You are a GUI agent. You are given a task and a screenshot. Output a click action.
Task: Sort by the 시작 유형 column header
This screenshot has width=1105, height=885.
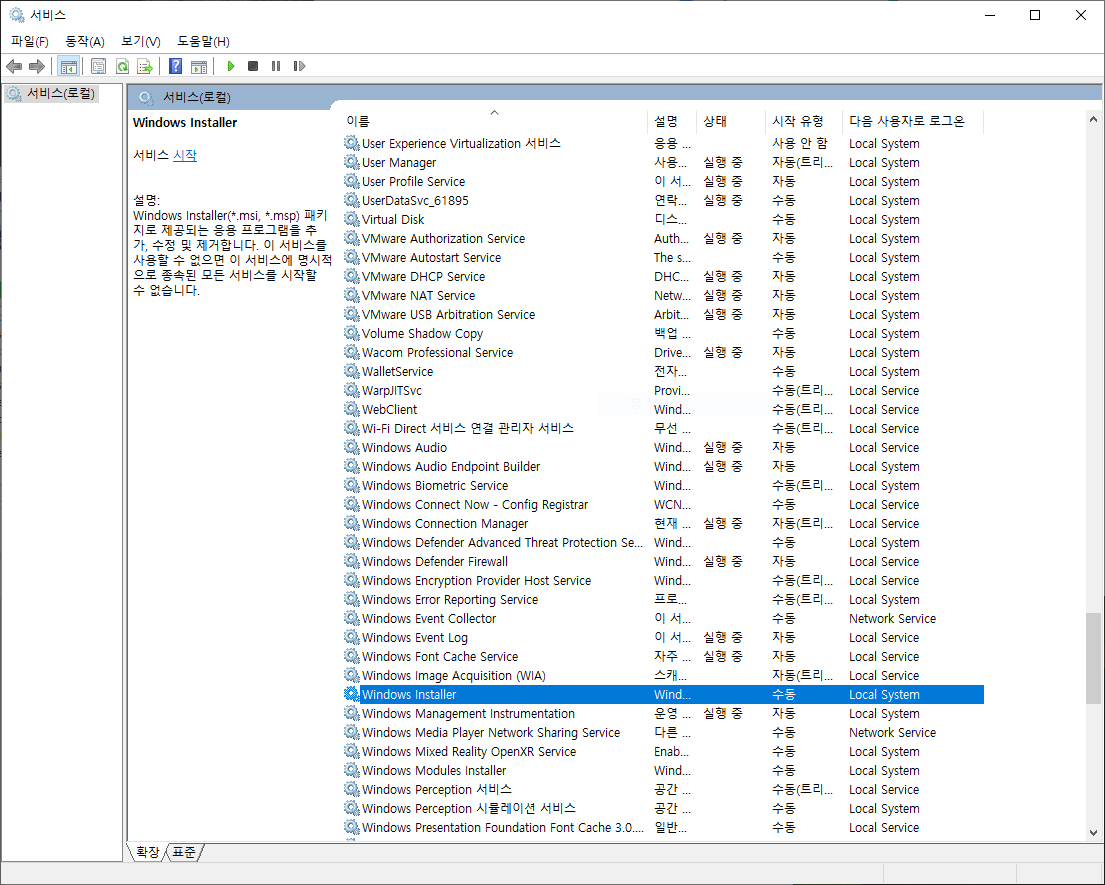[x=803, y=121]
